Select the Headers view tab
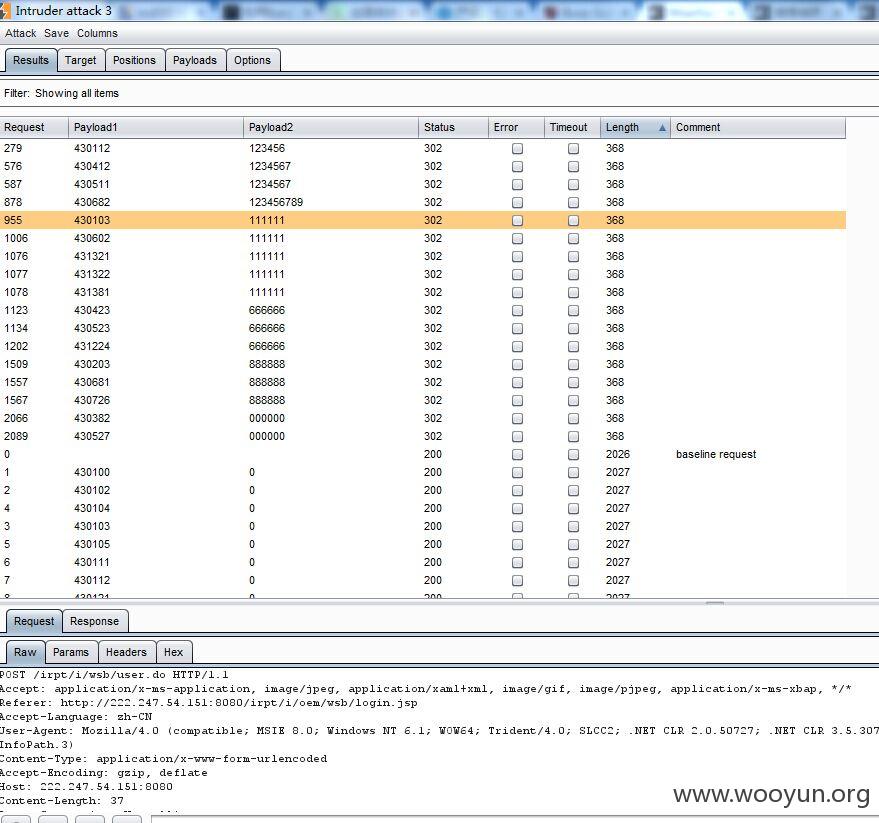The height and width of the screenshot is (823, 879). tap(126, 652)
